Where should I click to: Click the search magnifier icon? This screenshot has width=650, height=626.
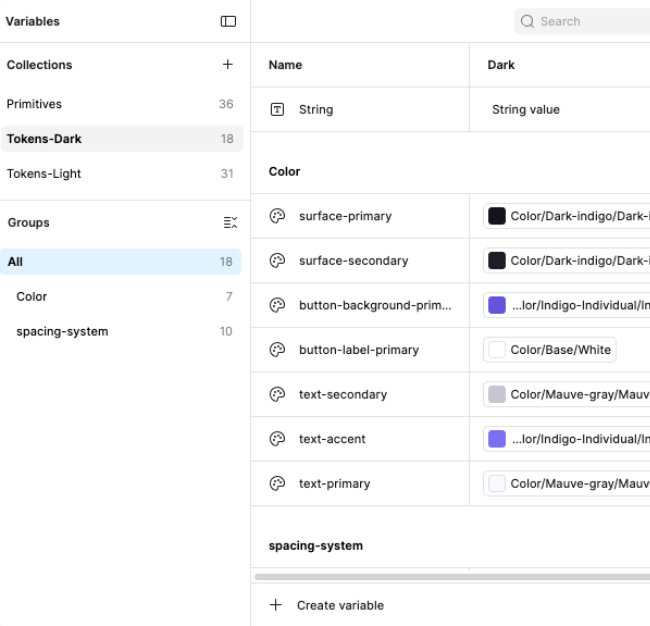point(527,21)
